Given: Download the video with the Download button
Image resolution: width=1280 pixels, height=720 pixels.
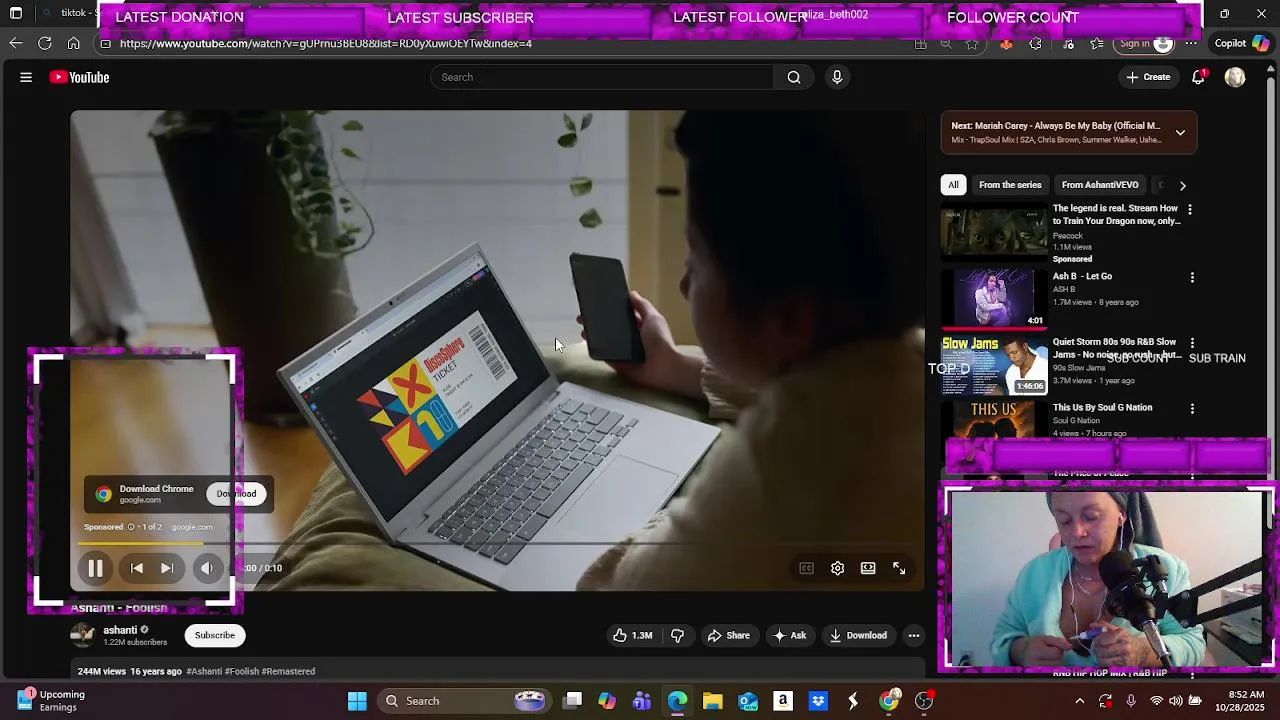Looking at the screenshot, I should pos(858,635).
